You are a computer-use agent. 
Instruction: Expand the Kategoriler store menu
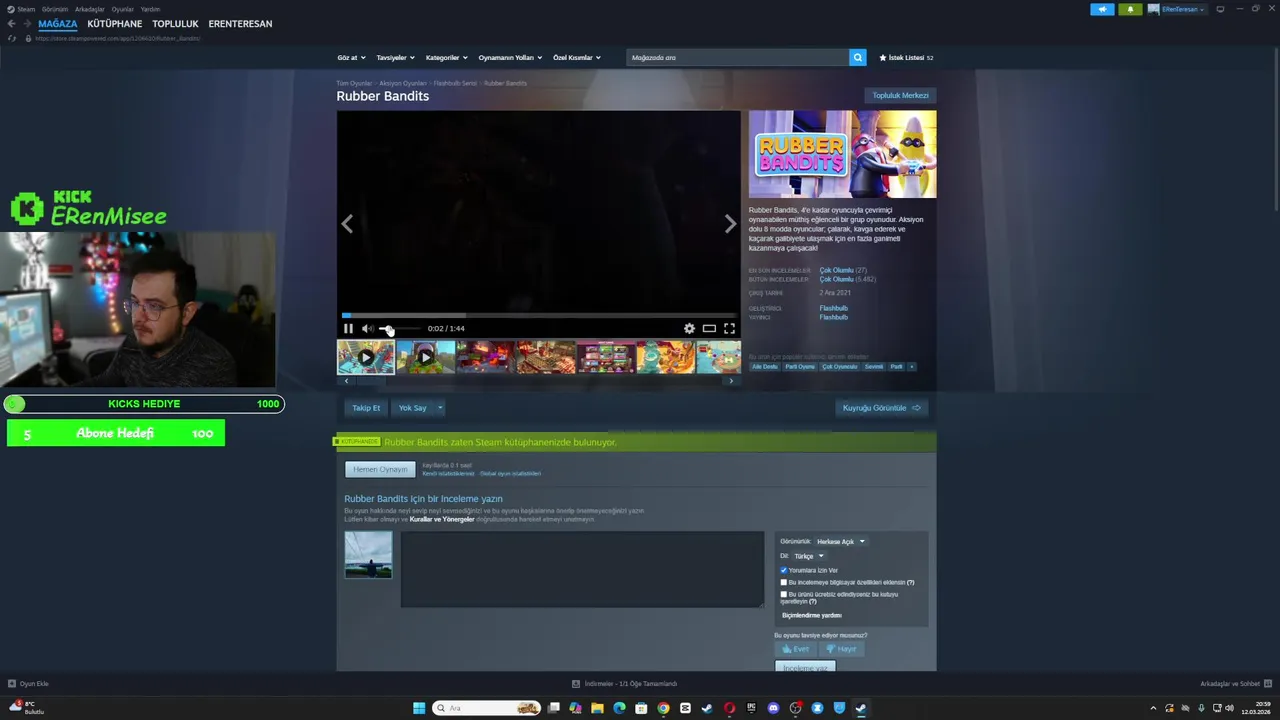446,58
